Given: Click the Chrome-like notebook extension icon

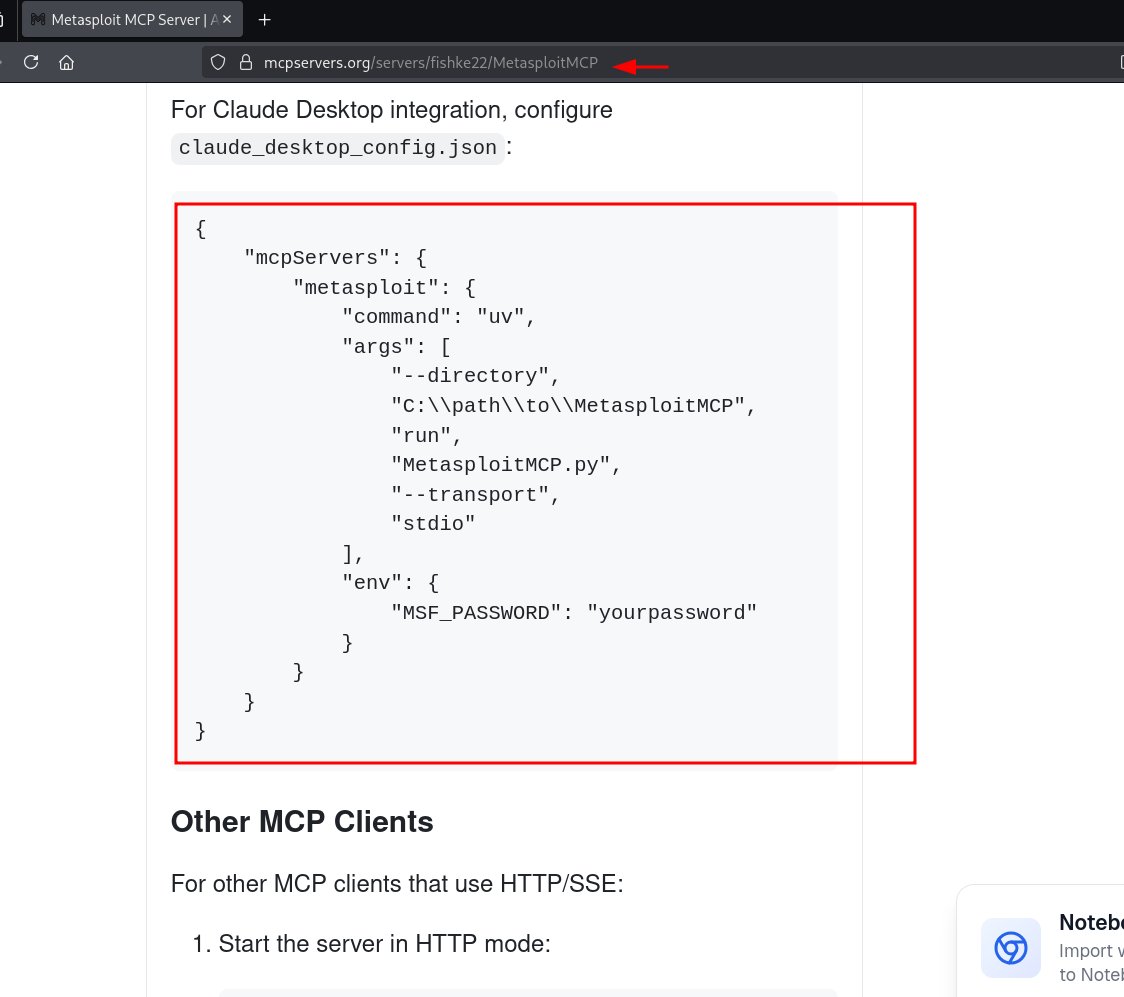Looking at the screenshot, I should pos(1011,948).
